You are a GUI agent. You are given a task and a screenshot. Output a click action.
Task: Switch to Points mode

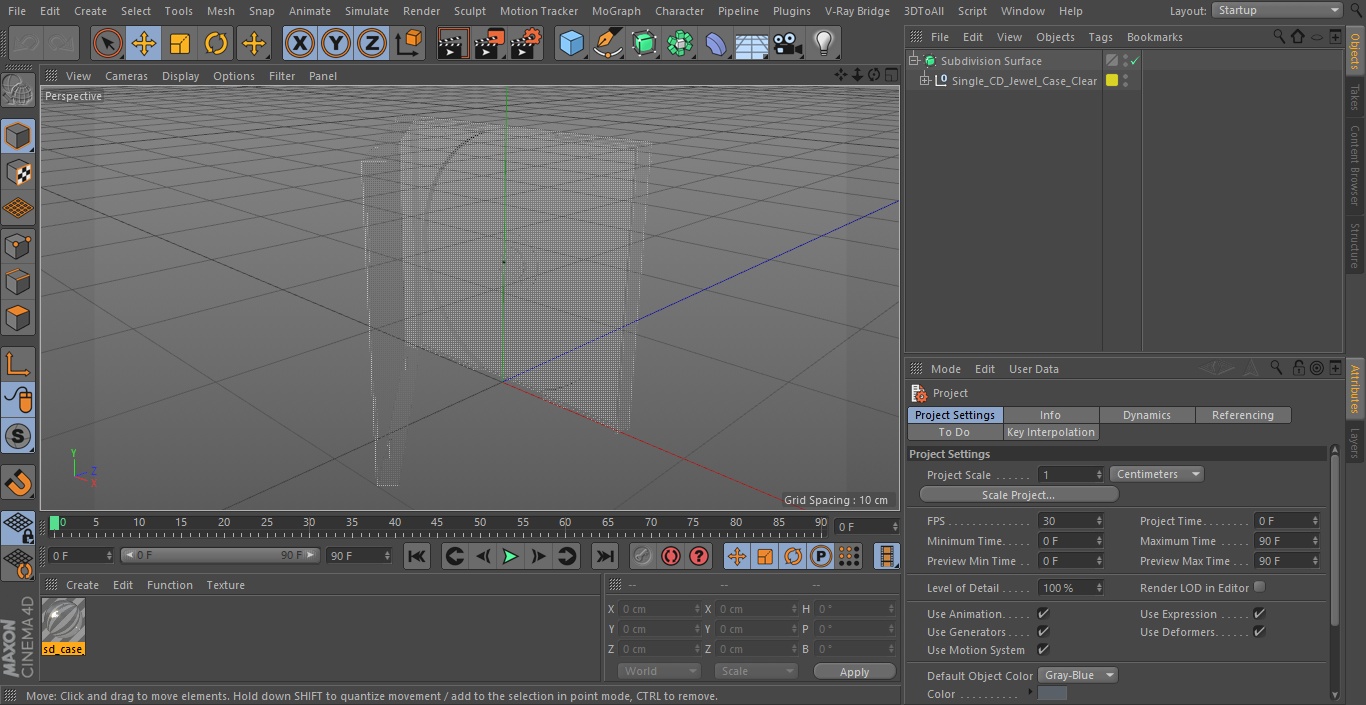[18, 245]
